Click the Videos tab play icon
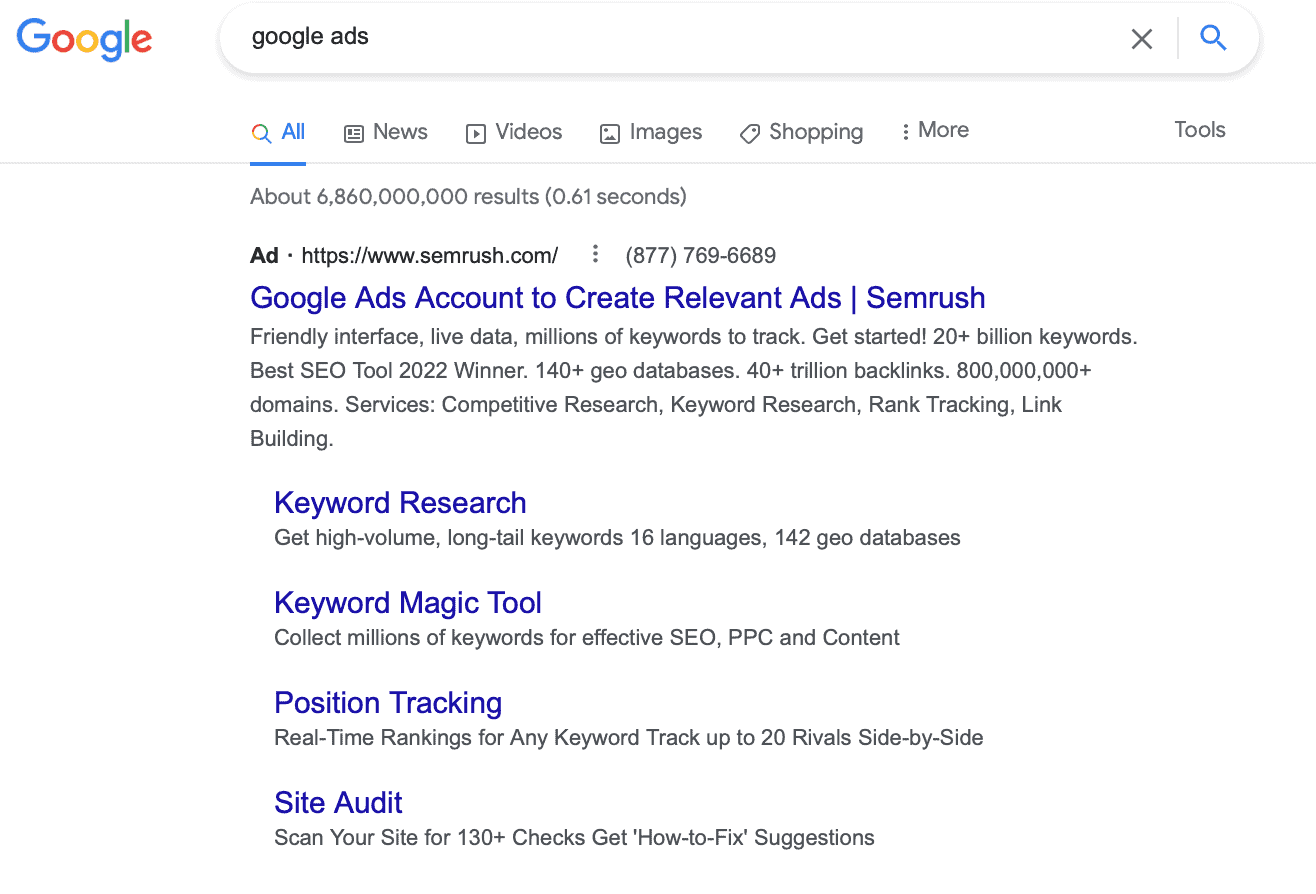This screenshot has width=1316, height=894. coord(476,133)
